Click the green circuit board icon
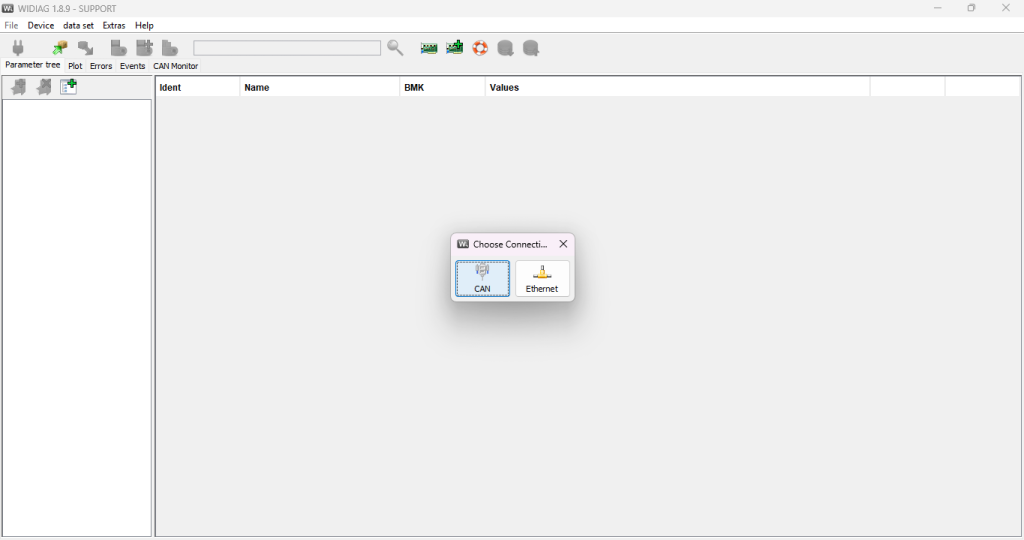This screenshot has width=1024, height=540. tap(429, 48)
